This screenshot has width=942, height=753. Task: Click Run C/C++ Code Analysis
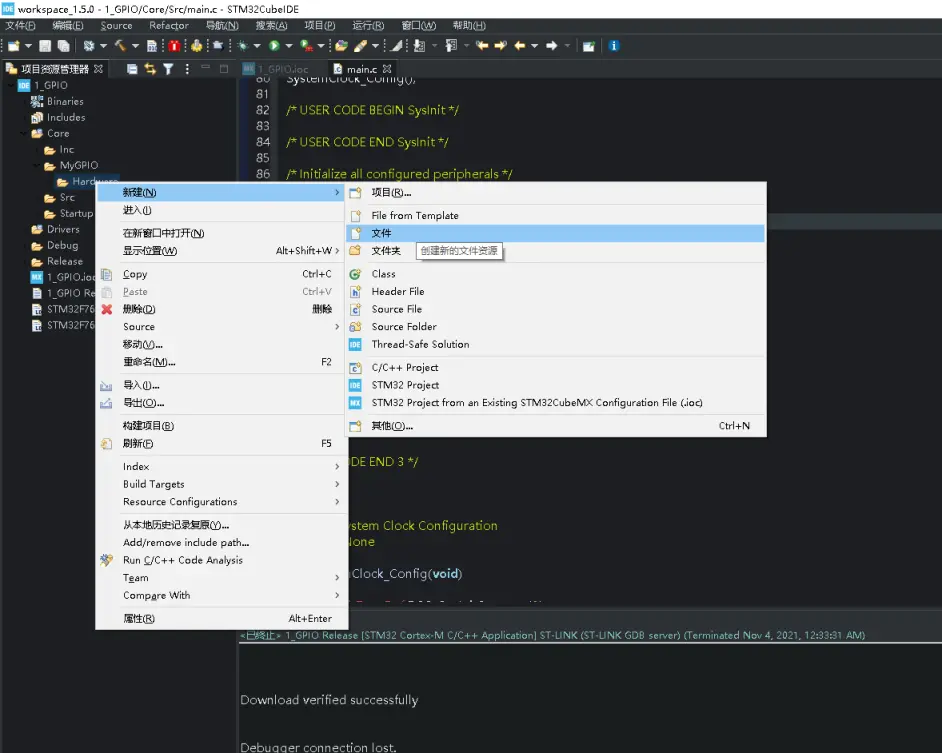coord(221,560)
